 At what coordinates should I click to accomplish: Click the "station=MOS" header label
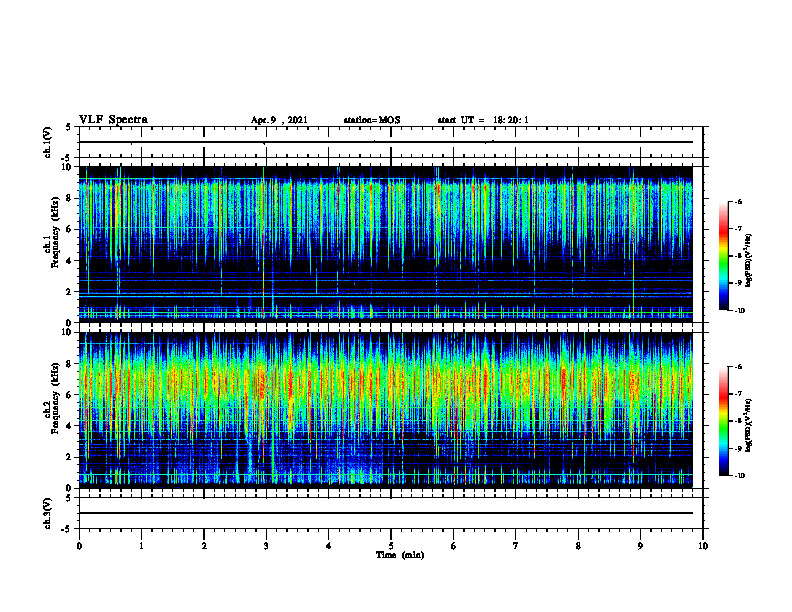(372, 120)
